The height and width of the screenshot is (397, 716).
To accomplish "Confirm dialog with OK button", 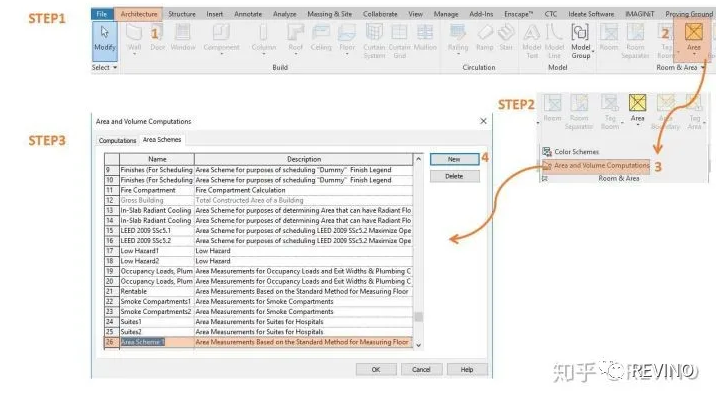I will (376, 370).
